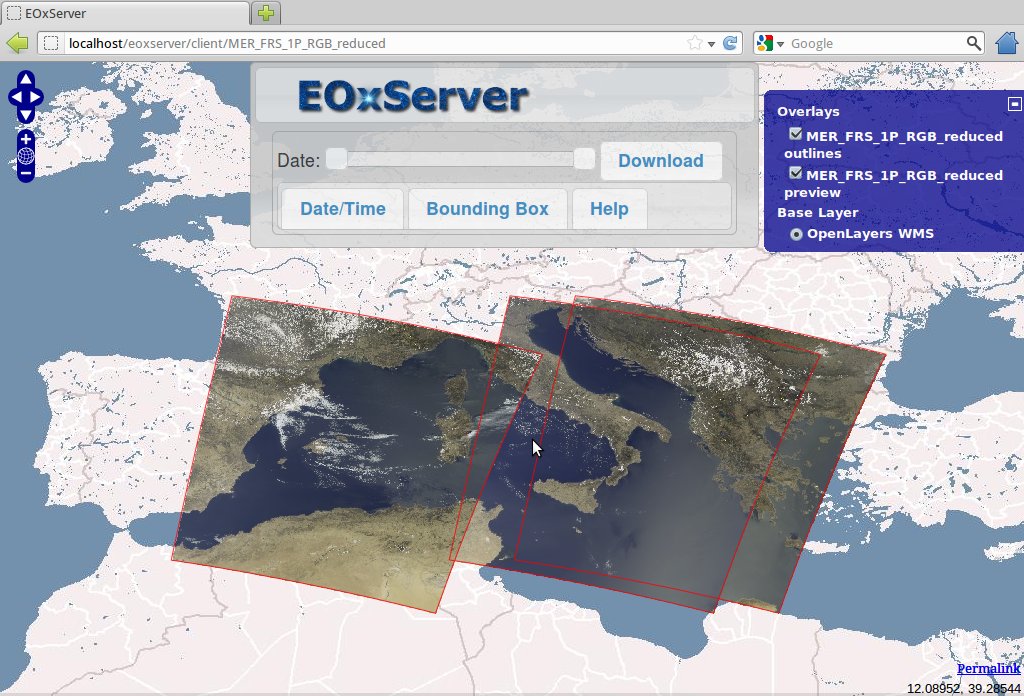Pan the map up with the arrow
The width and height of the screenshot is (1024, 696).
point(25,80)
